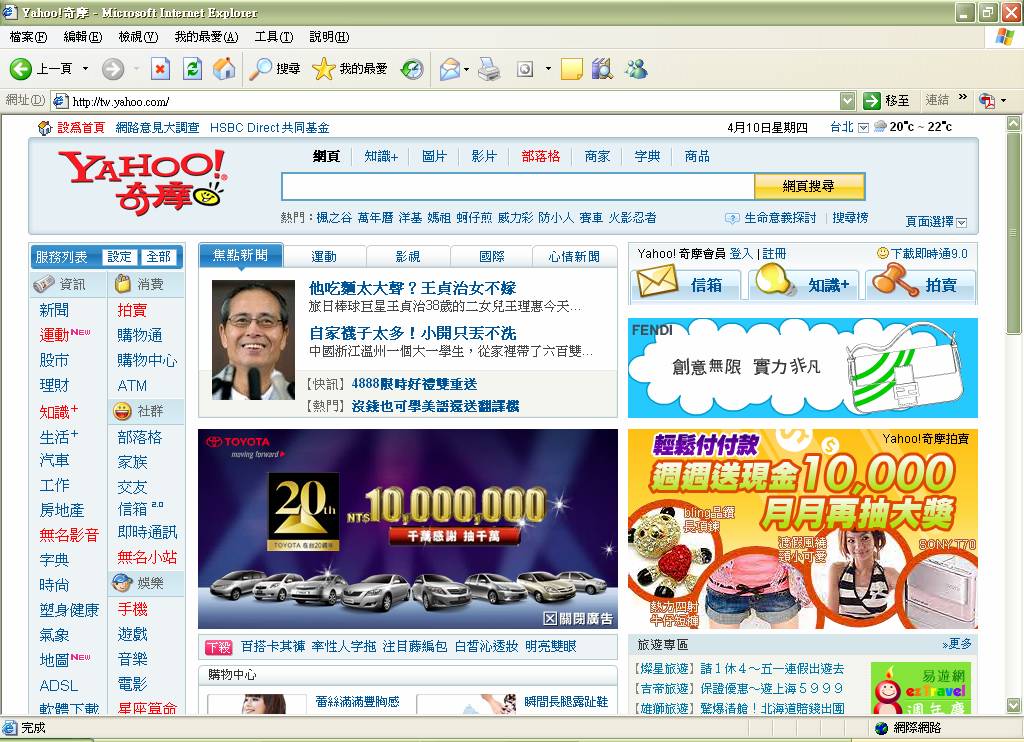Click the 關閉廣告 close ad button

pos(579,619)
